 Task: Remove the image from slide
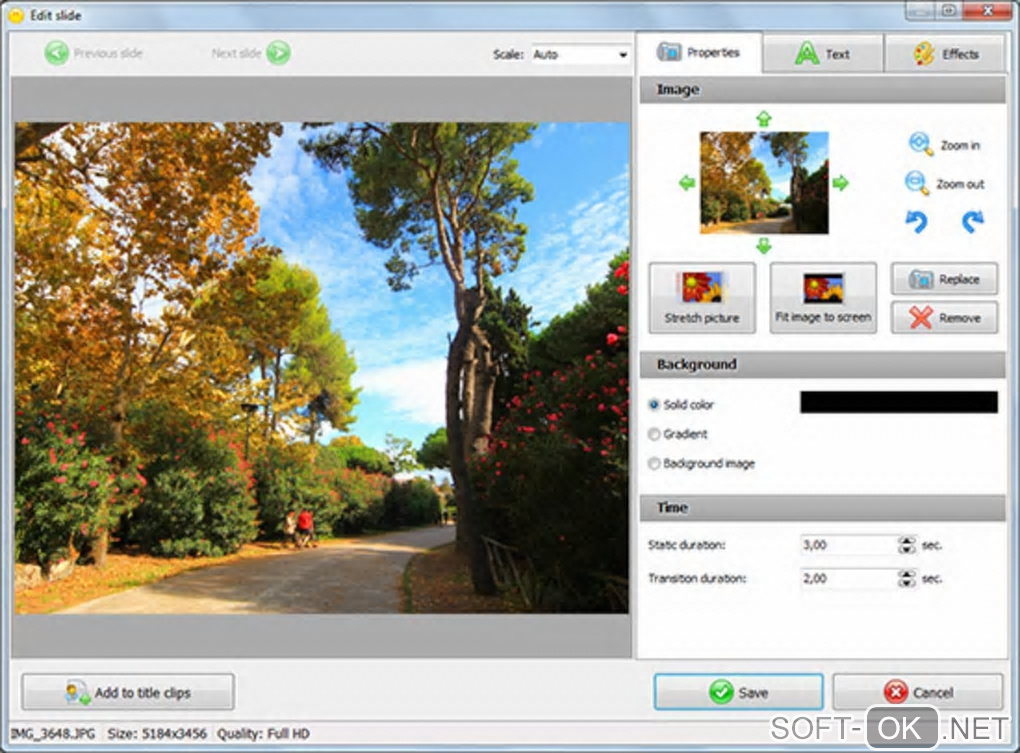click(944, 317)
